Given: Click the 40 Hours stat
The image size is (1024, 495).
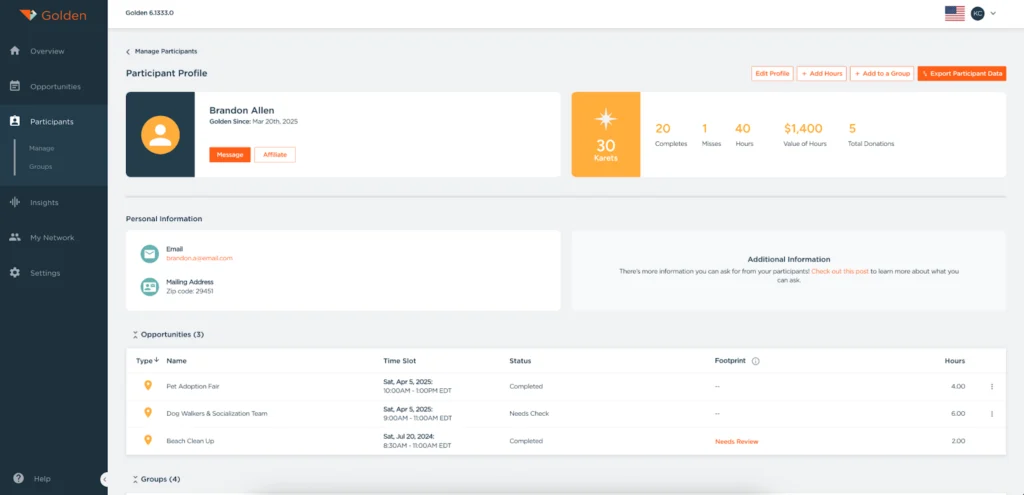Looking at the screenshot, I should tap(744, 135).
